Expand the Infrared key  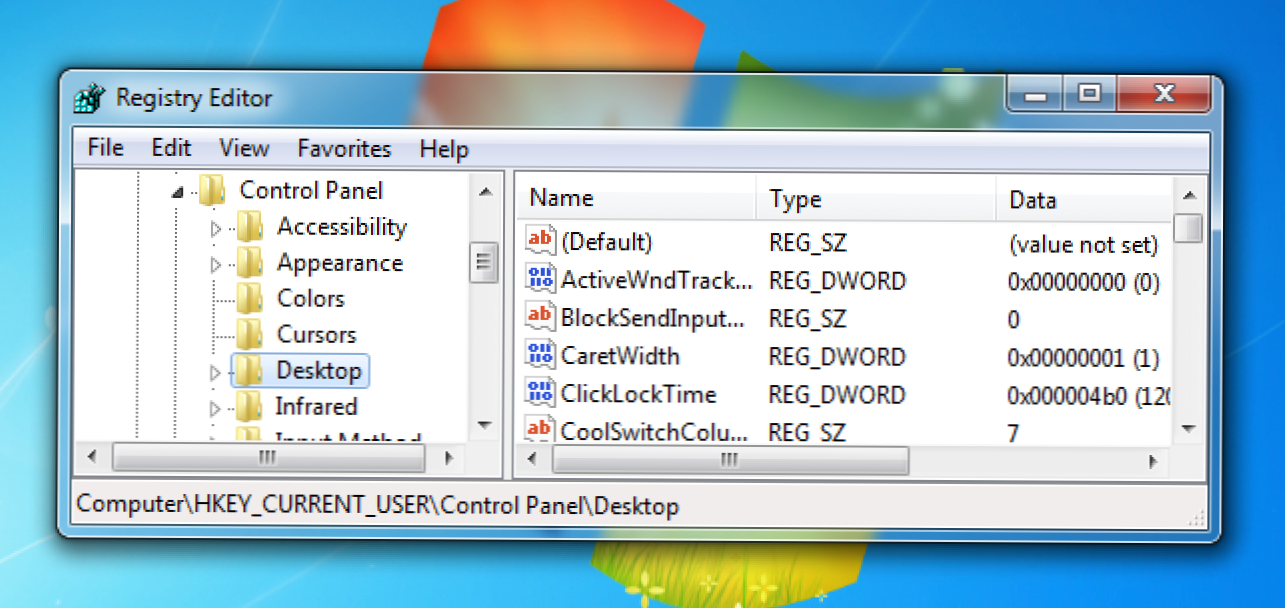(x=214, y=408)
